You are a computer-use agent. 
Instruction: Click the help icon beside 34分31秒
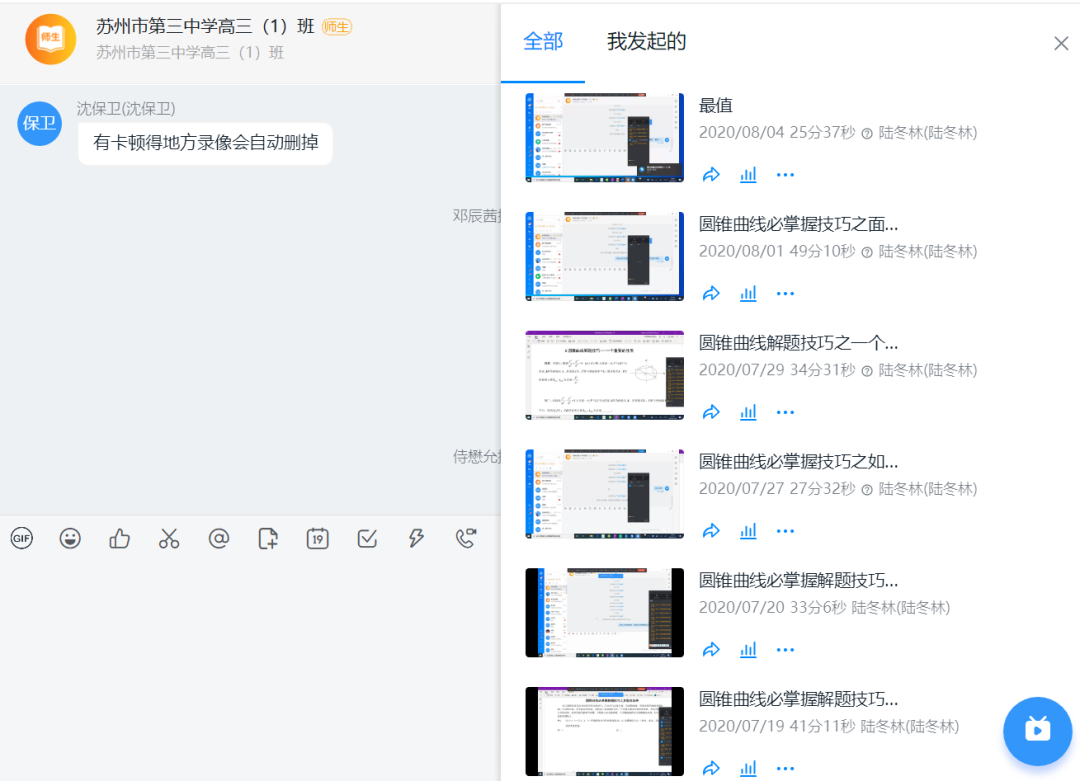click(867, 371)
